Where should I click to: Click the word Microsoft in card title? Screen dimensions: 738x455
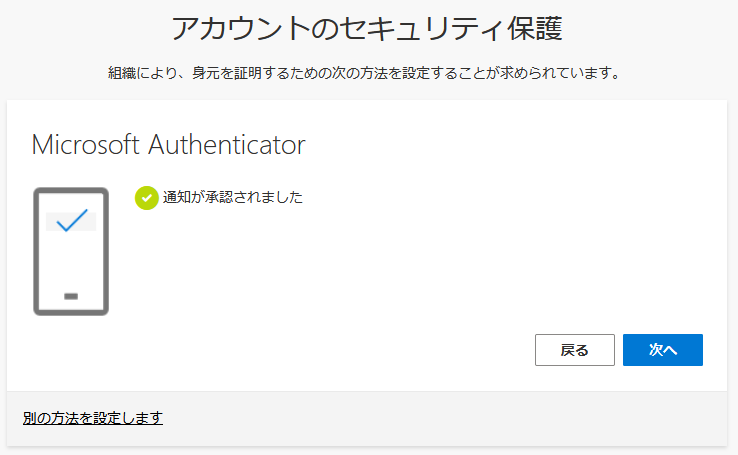click(x=86, y=144)
